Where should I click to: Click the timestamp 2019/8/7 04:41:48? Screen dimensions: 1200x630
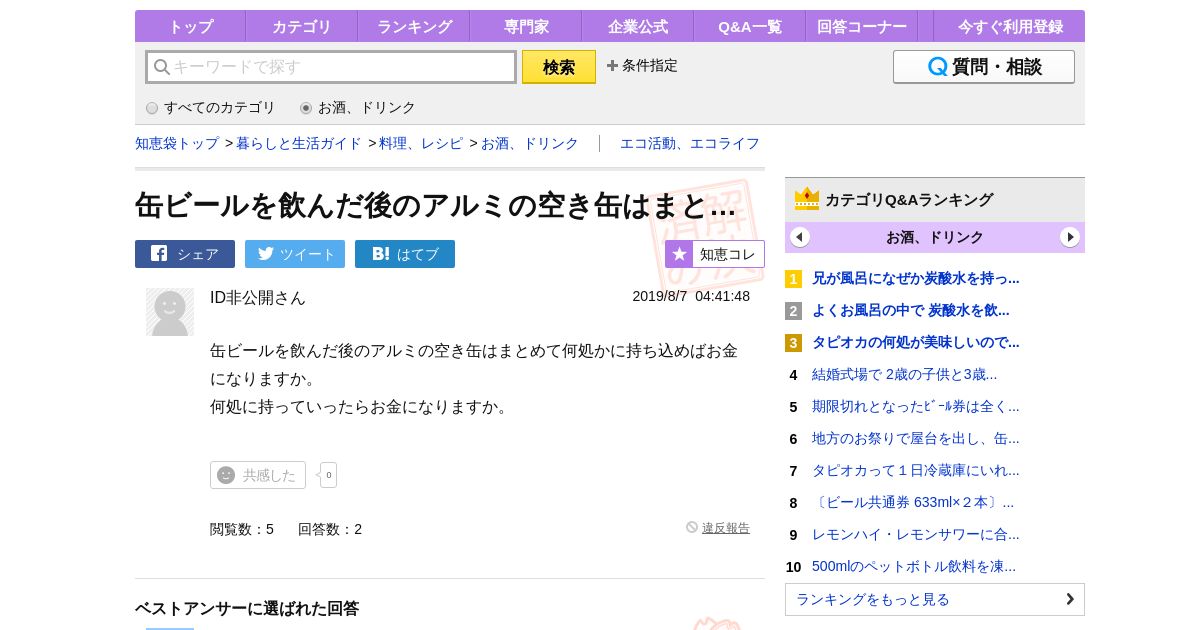tap(691, 296)
